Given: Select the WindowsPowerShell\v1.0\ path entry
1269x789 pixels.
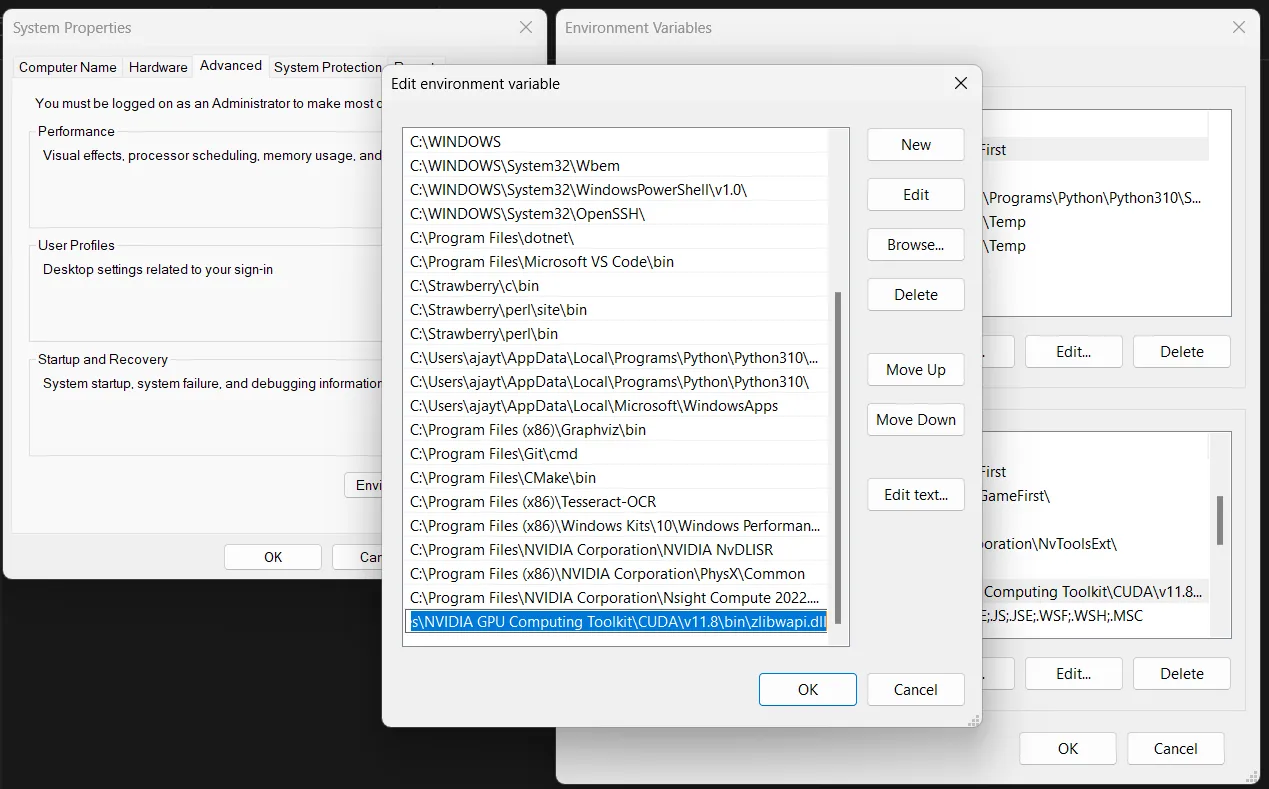Looking at the screenshot, I should coord(617,190).
